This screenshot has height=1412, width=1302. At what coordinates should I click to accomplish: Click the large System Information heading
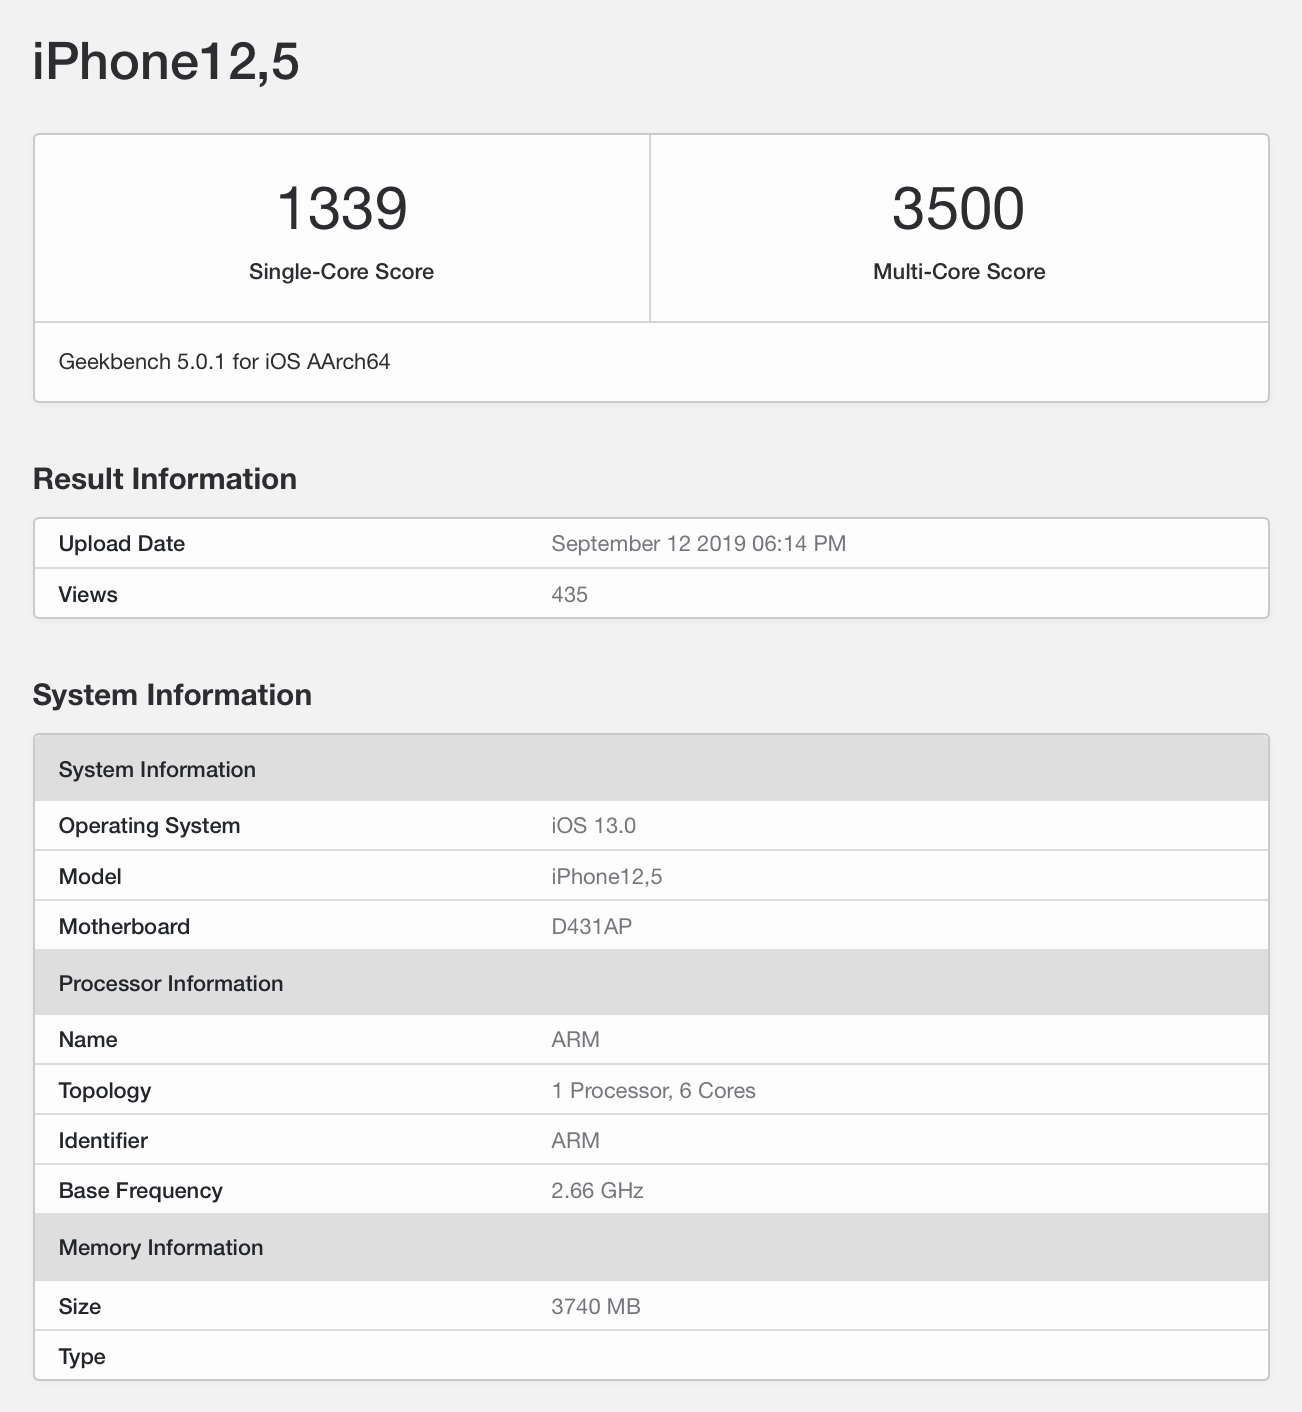pyautogui.click(x=172, y=695)
